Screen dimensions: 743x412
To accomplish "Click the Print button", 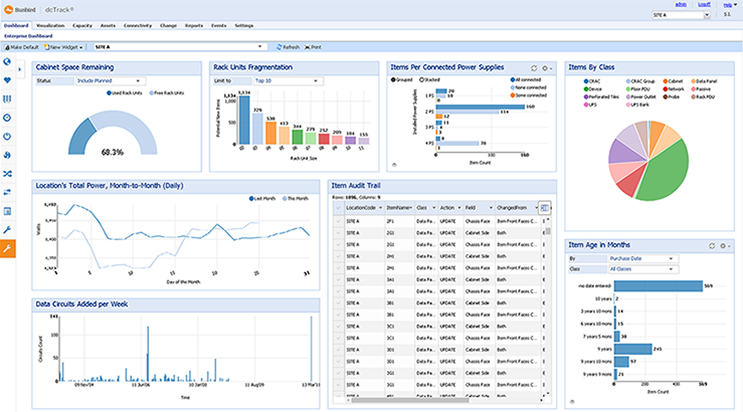I will coord(313,47).
